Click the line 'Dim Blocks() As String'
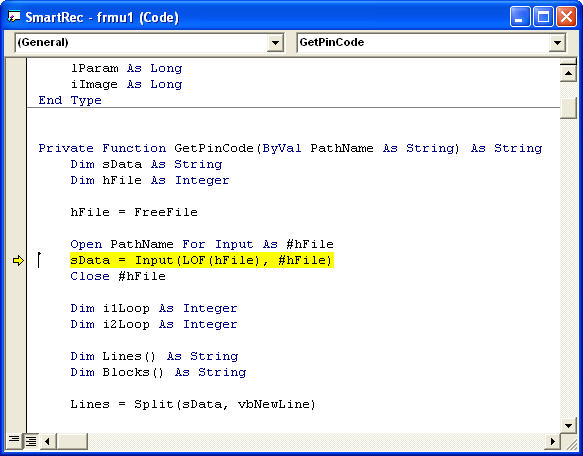Image resolution: width=583 pixels, height=456 pixels. [158, 372]
